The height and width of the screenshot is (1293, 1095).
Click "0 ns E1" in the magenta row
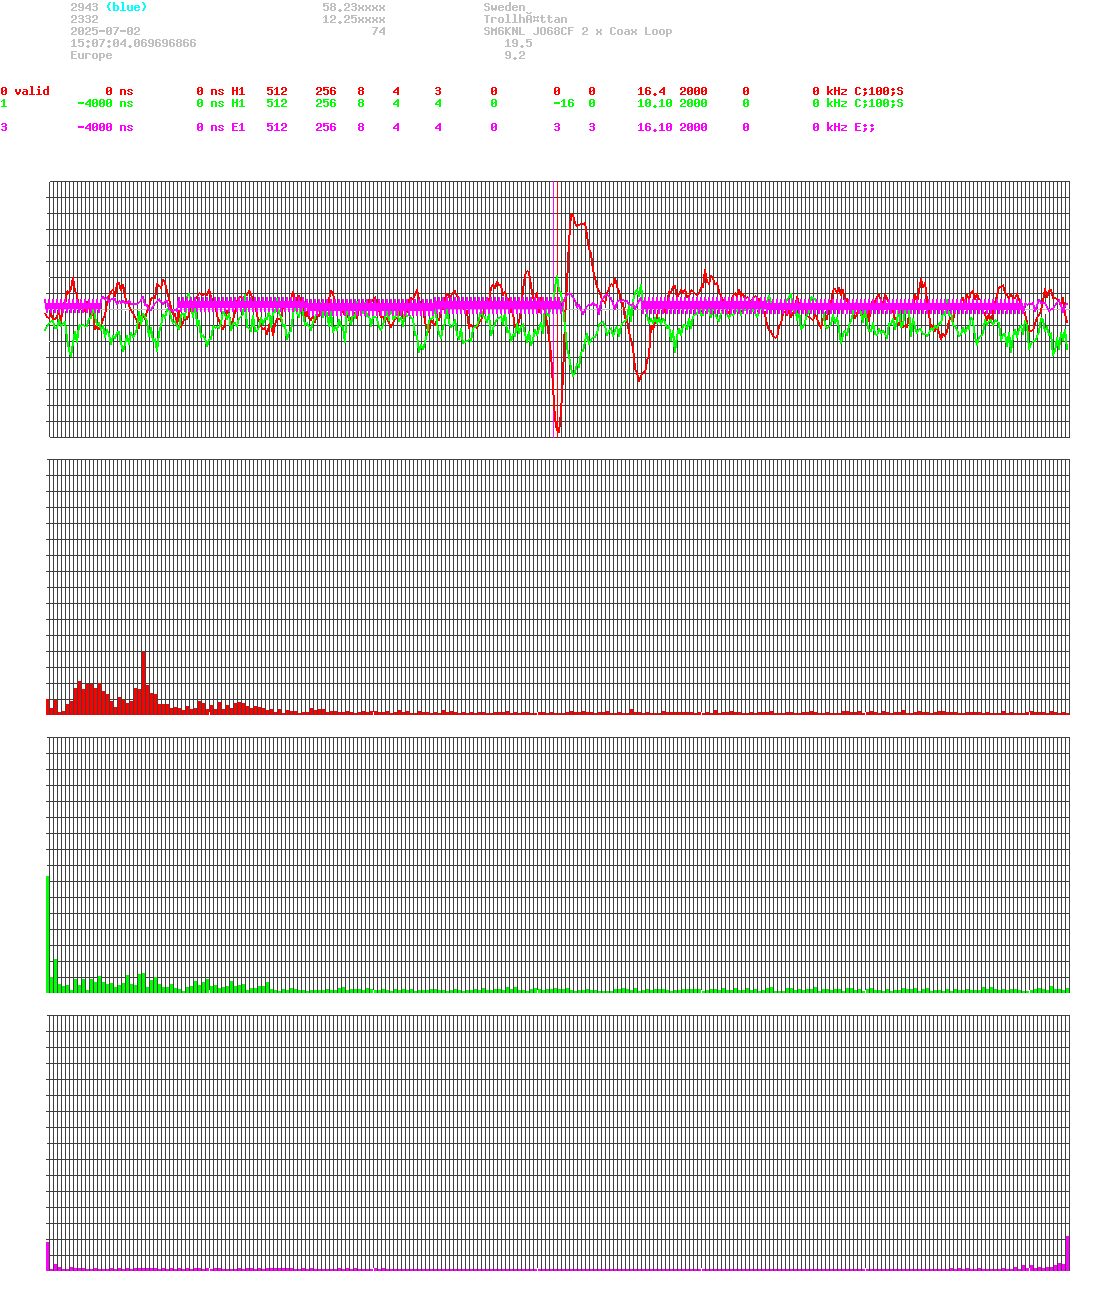[221, 127]
